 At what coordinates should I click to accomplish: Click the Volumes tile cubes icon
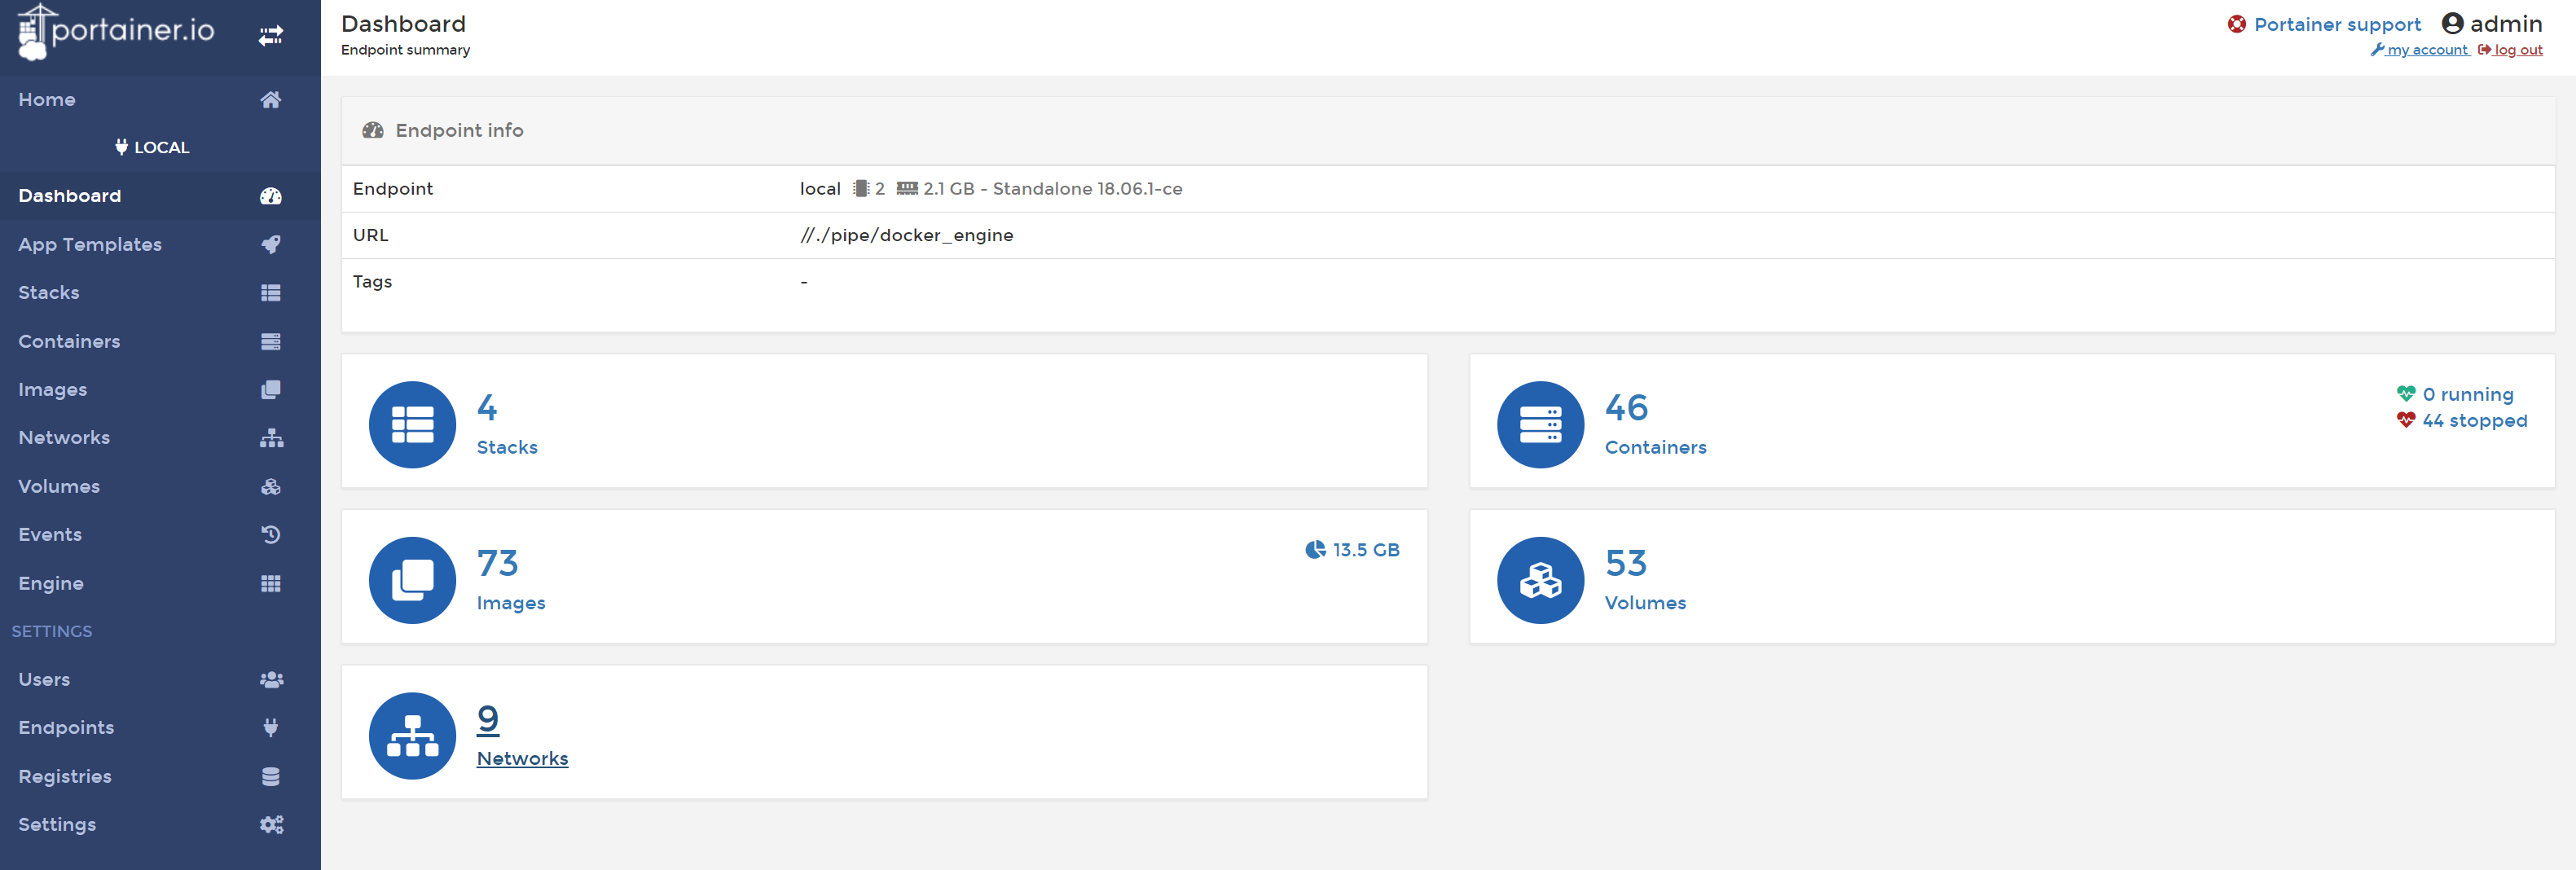1539,580
